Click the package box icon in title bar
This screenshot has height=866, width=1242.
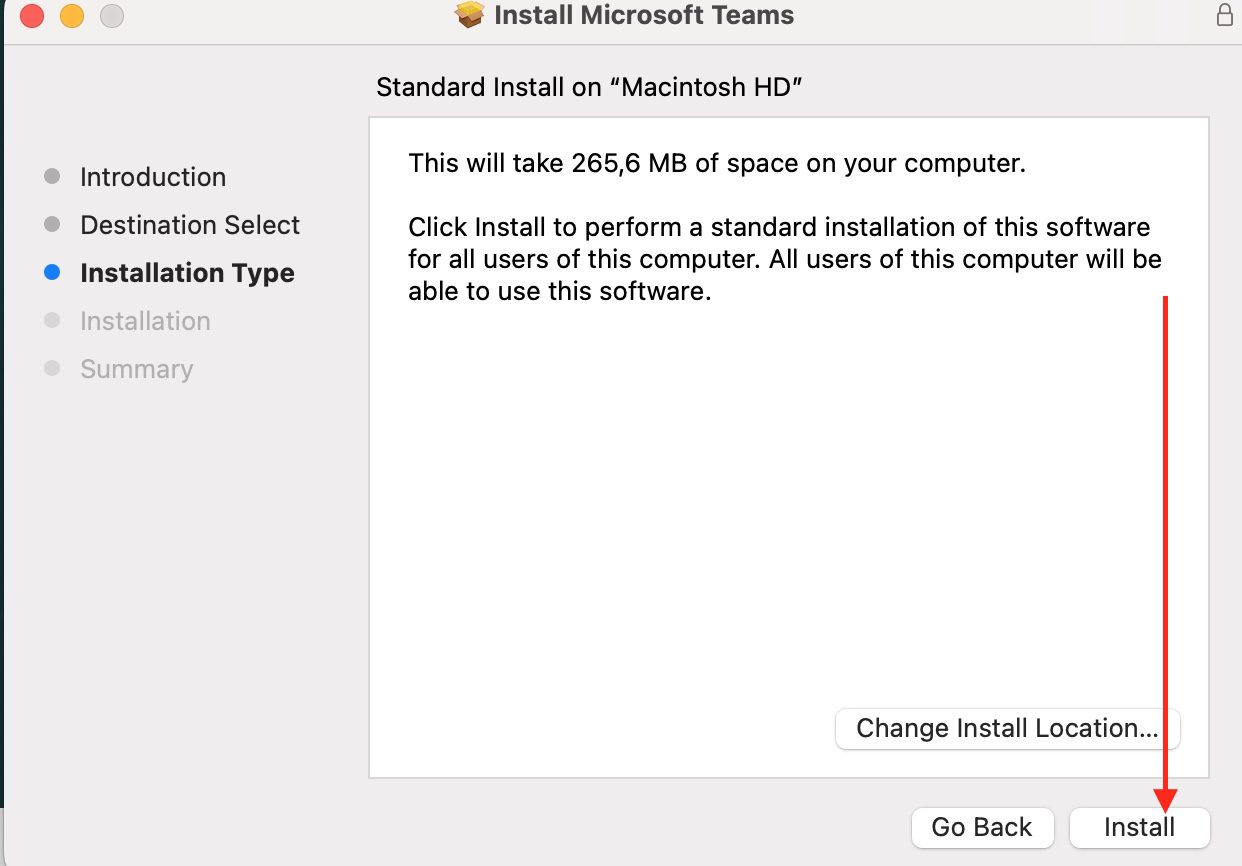(x=470, y=15)
